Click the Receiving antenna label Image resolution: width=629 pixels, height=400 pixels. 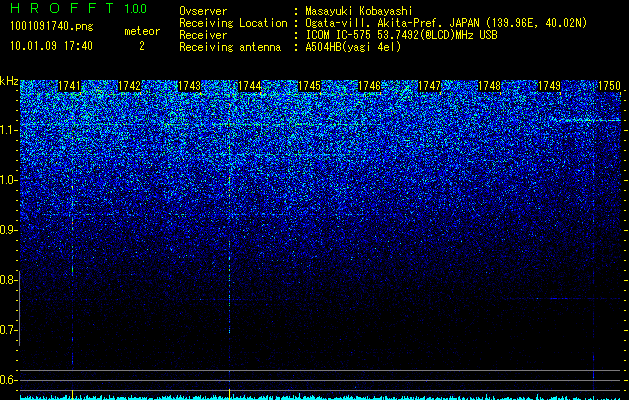click(x=230, y=47)
